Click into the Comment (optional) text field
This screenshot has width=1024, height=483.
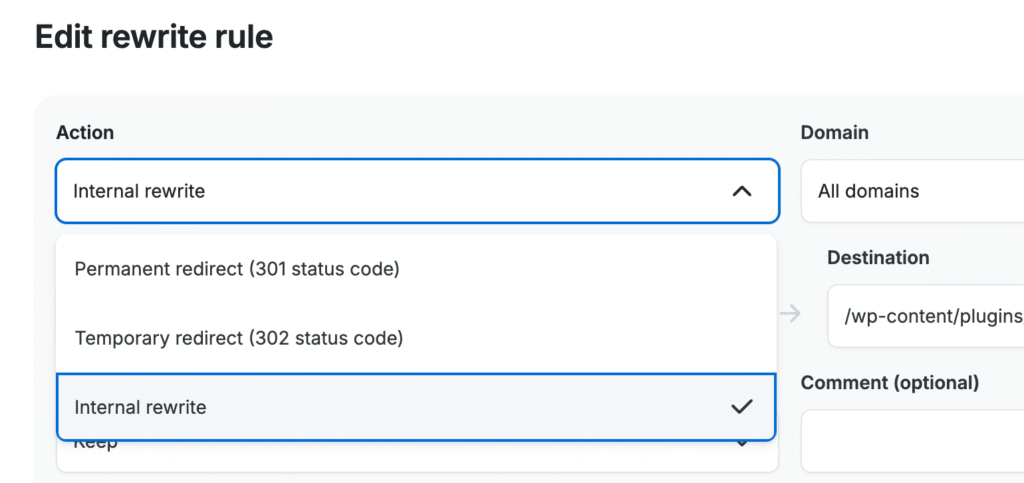[x=912, y=440]
